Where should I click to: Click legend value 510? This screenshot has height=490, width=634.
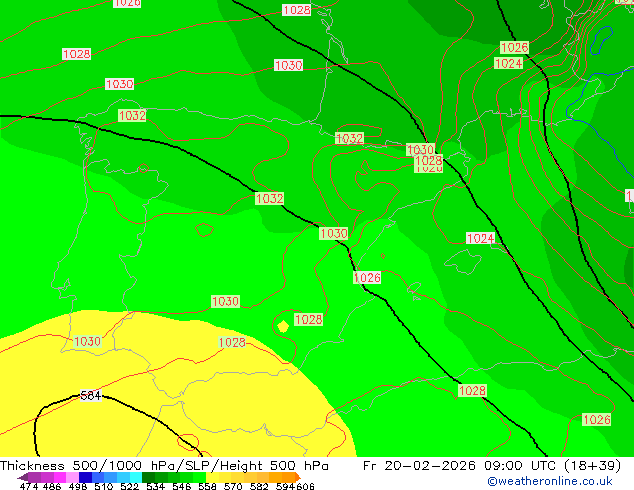point(104,486)
